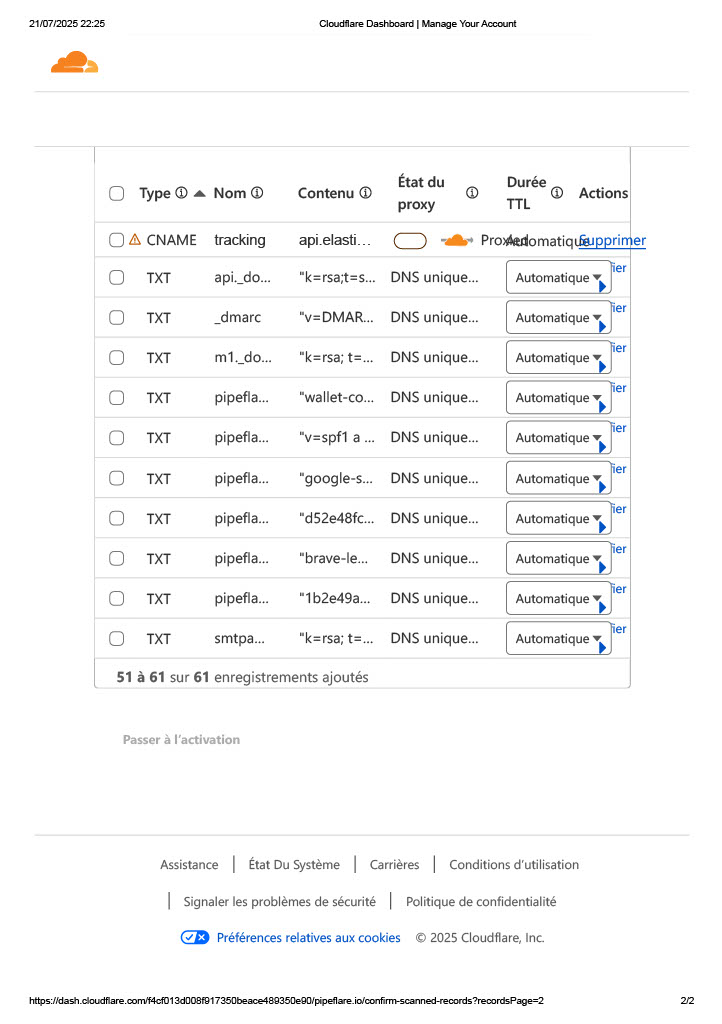Open the Politique de confidentialité link
The height and width of the screenshot is (1024, 722).
(x=481, y=902)
